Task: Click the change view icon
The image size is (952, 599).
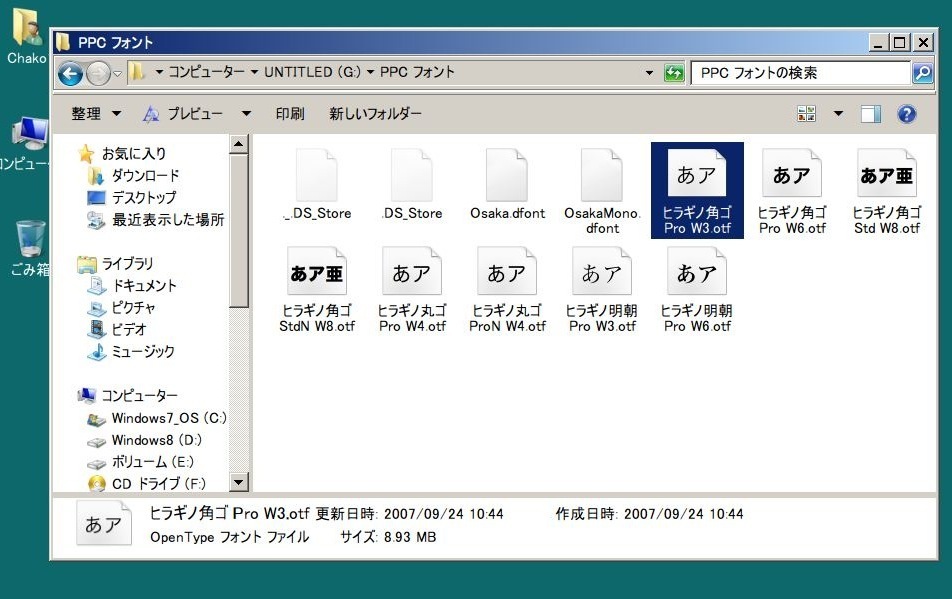Action: pyautogui.click(x=807, y=114)
